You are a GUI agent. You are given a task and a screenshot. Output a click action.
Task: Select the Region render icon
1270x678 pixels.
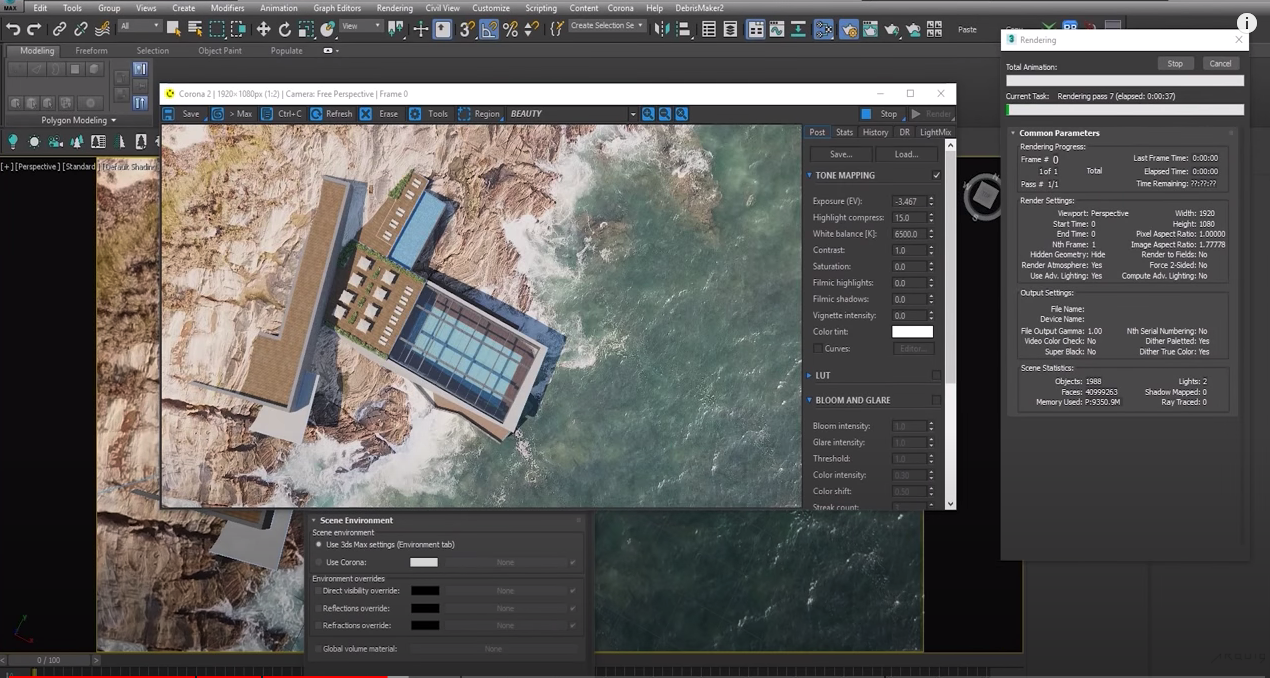pyautogui.click(x=464, y=114)
